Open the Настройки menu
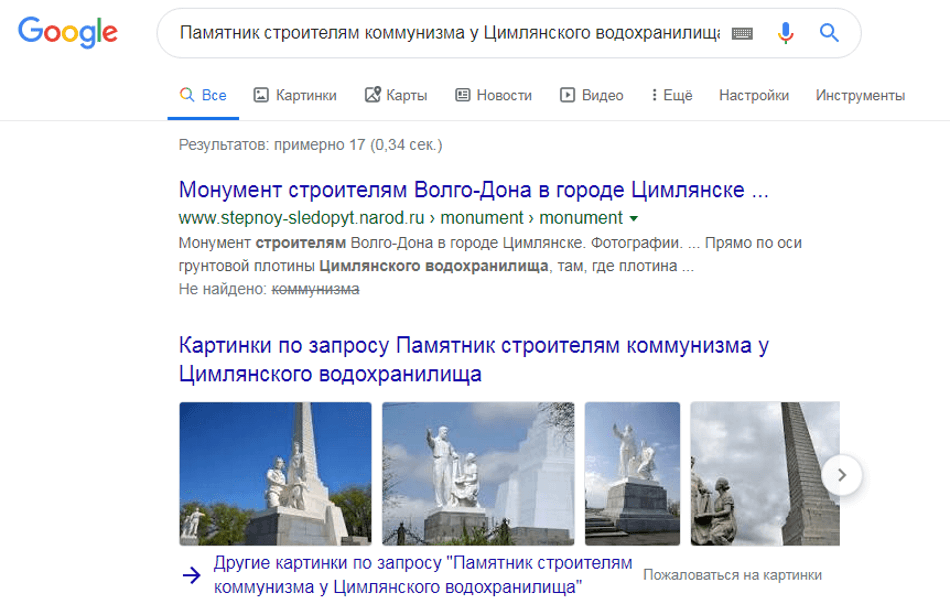This screenshot has width=950, height=615. (754, 95)
